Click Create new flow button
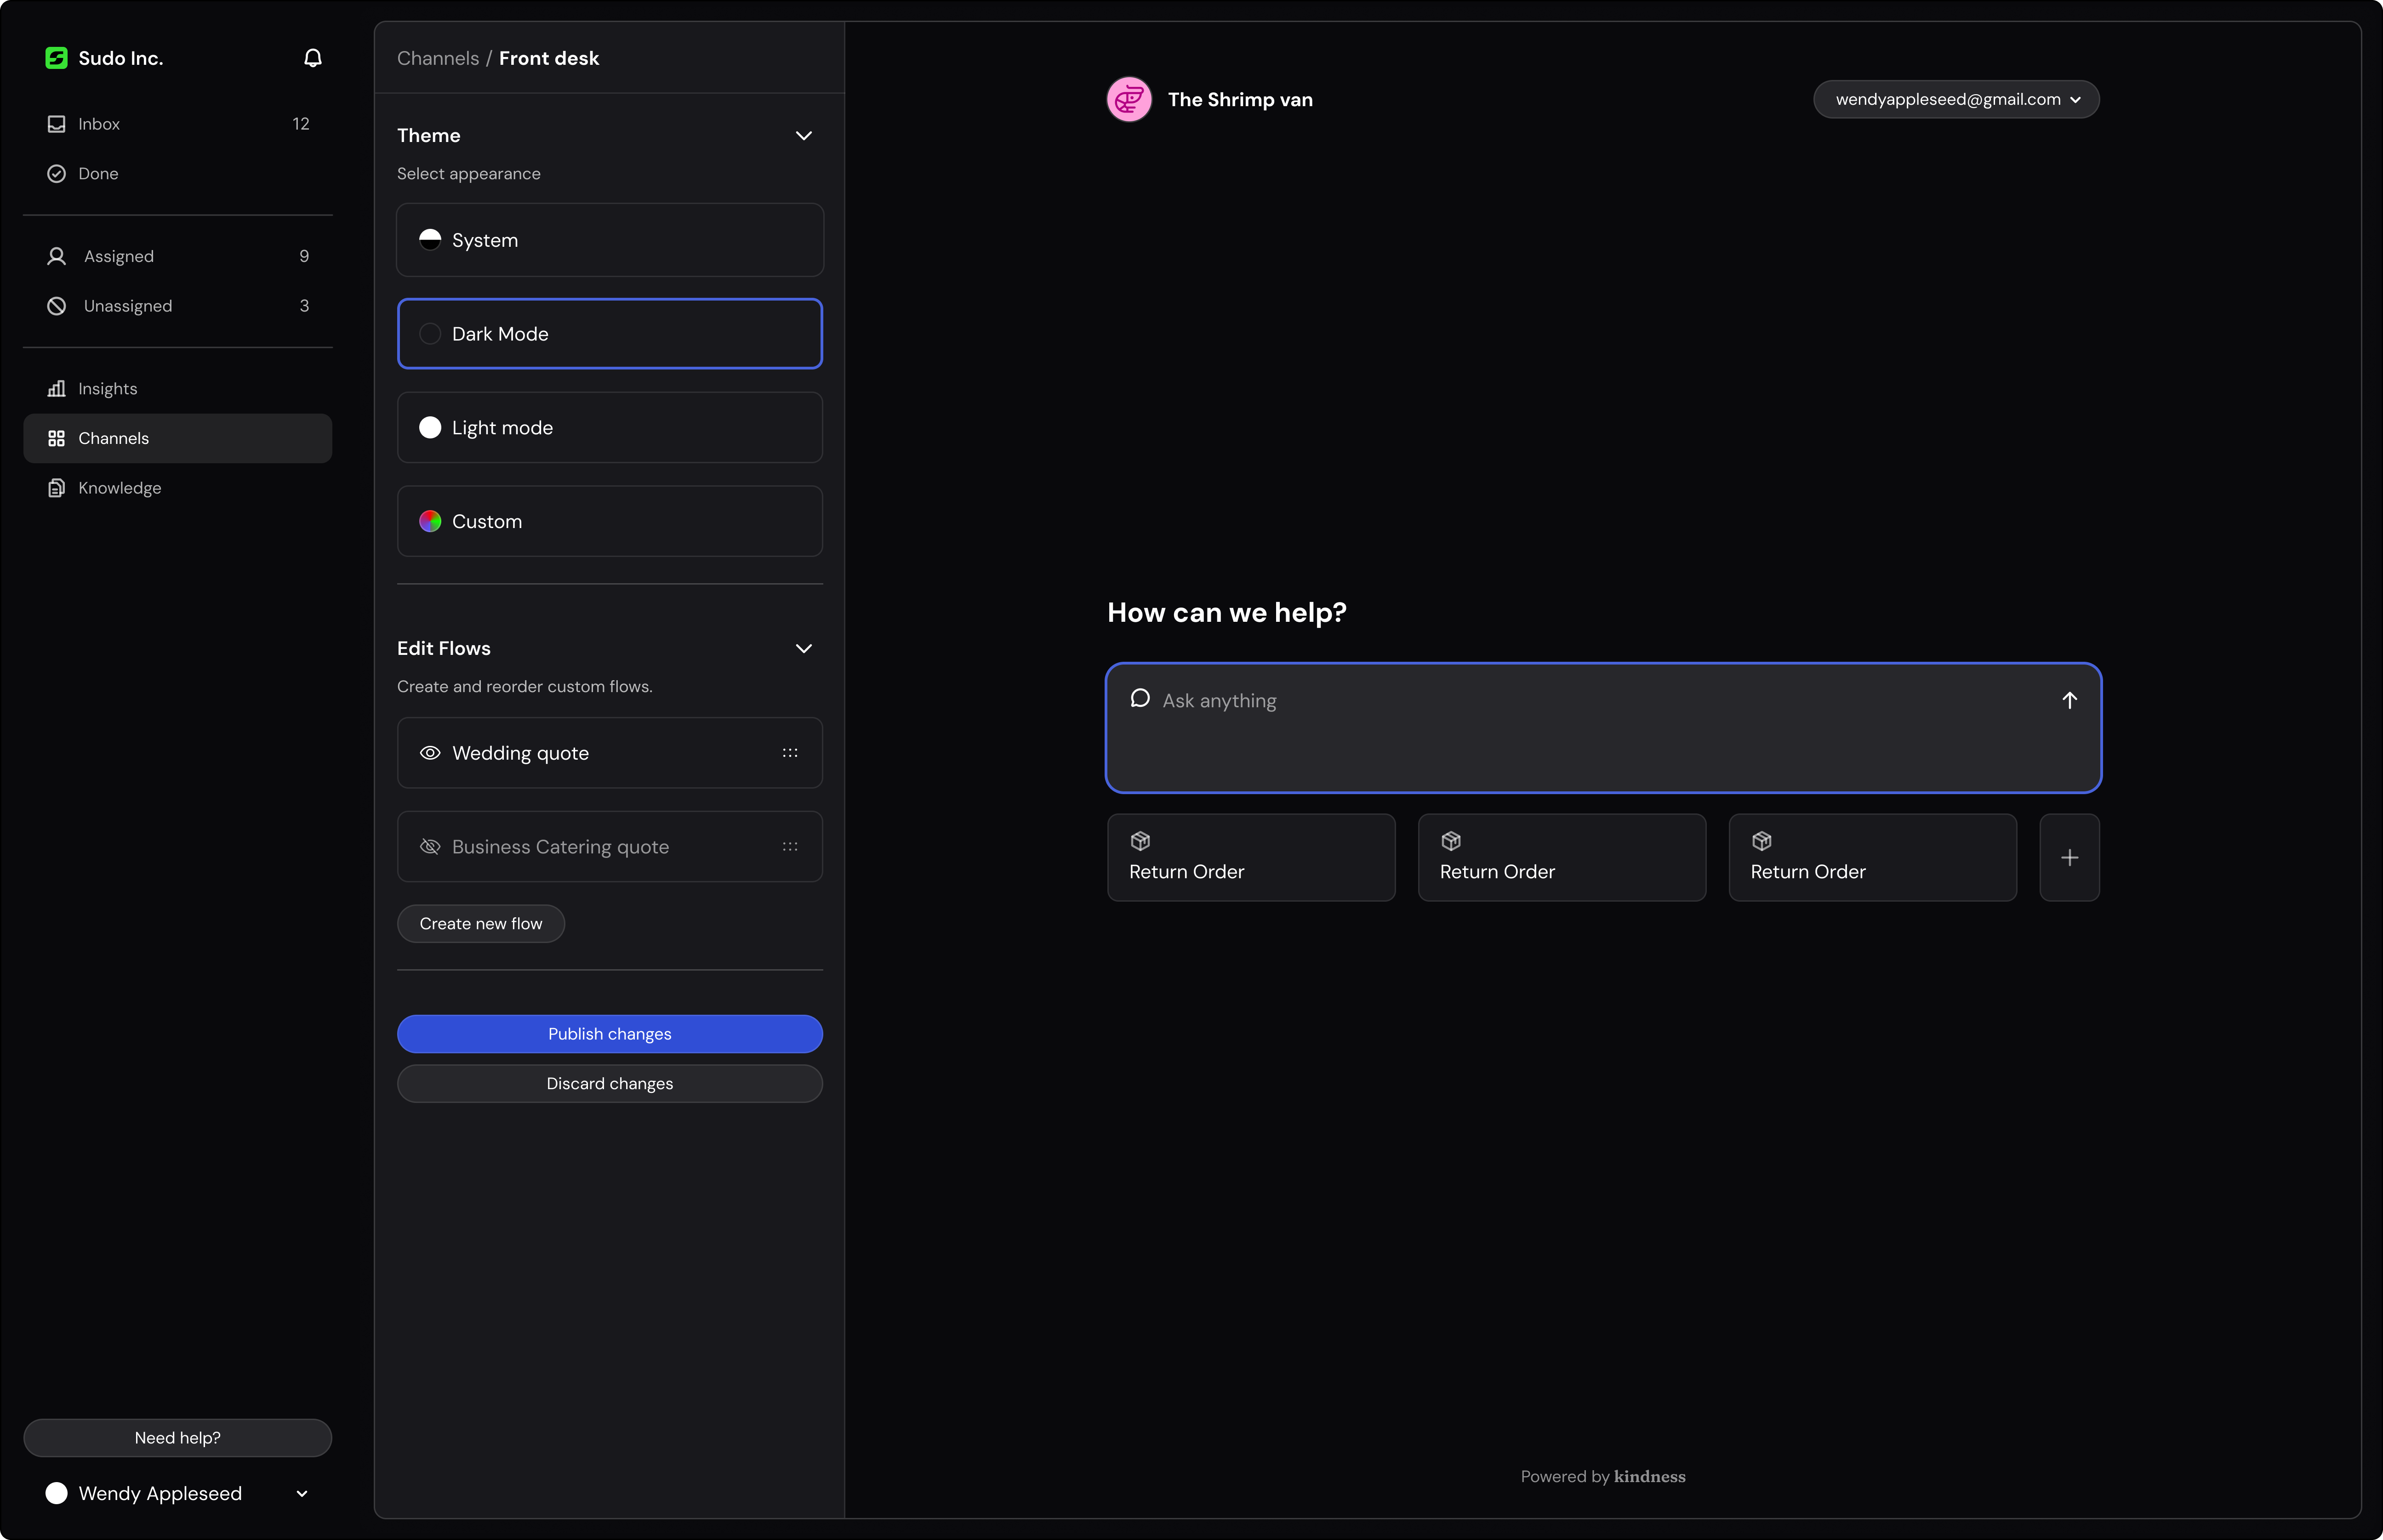Viewport: 2383px width, 1540px height. (x=481, y=924)
